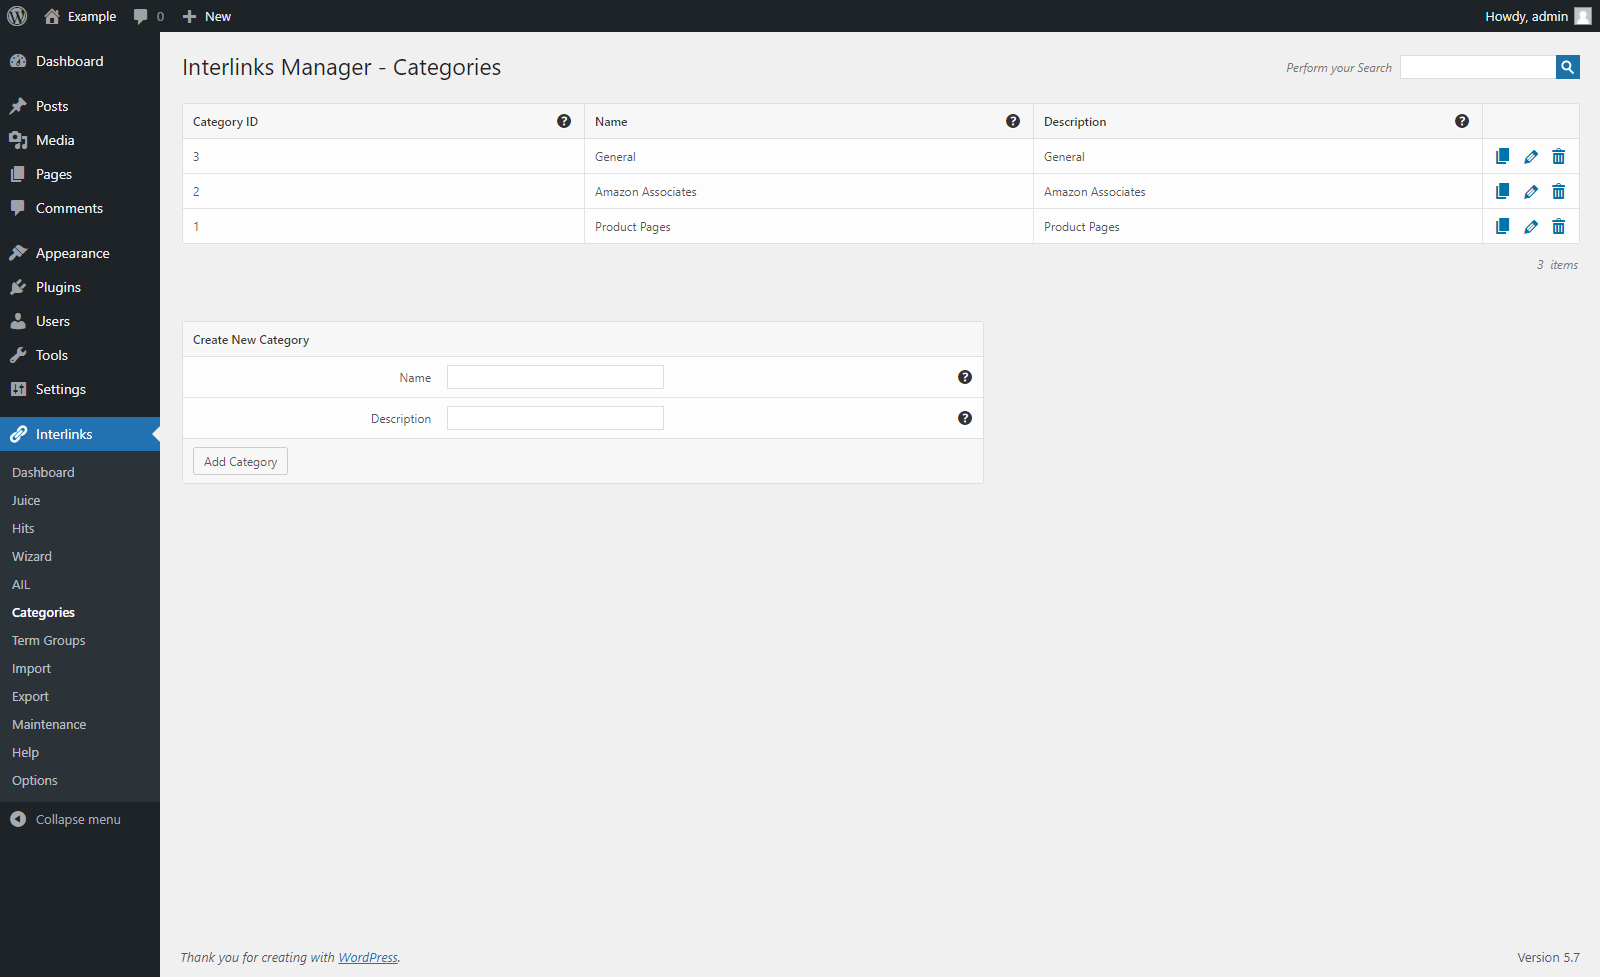The image size is (1600, 977).
Task: Submit search using the magnifier button
Action: tap(1567, 67)
